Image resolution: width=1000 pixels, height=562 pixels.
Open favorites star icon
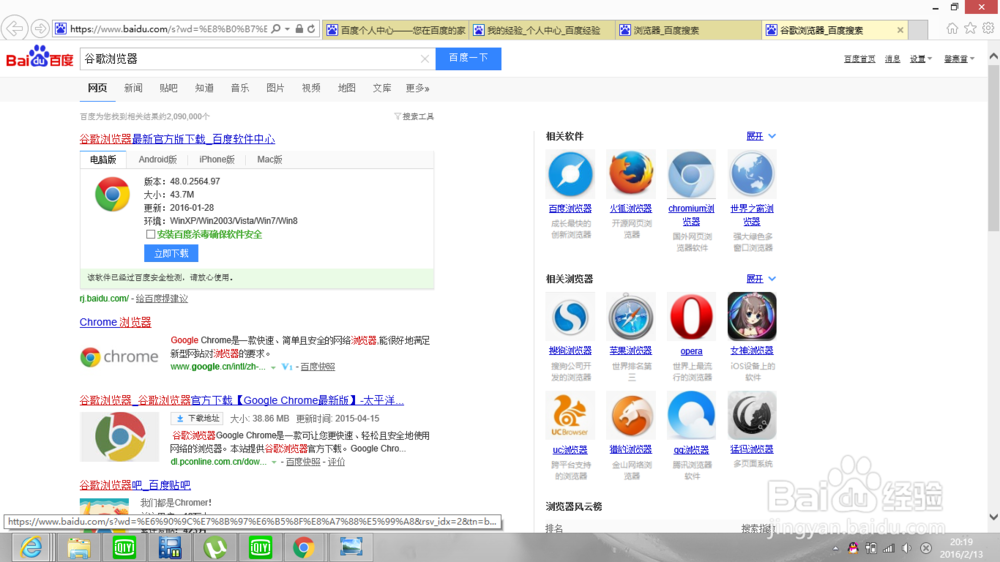(x=970, y=28)
